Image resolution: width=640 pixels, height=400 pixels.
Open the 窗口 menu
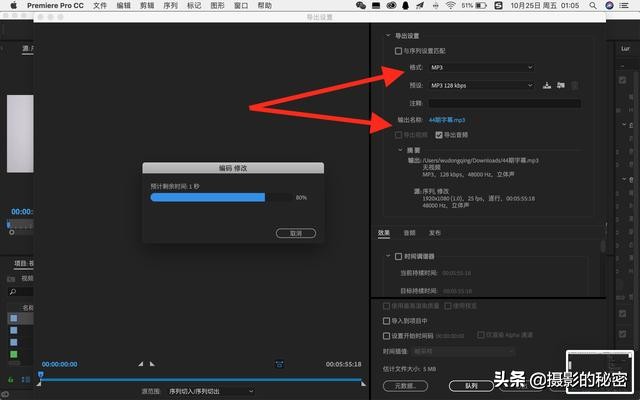241,5
